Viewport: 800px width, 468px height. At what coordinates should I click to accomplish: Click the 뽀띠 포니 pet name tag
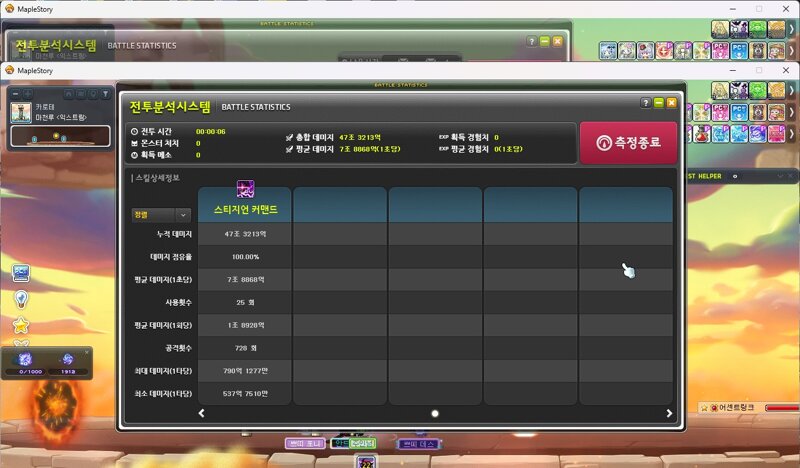[305, 444]
